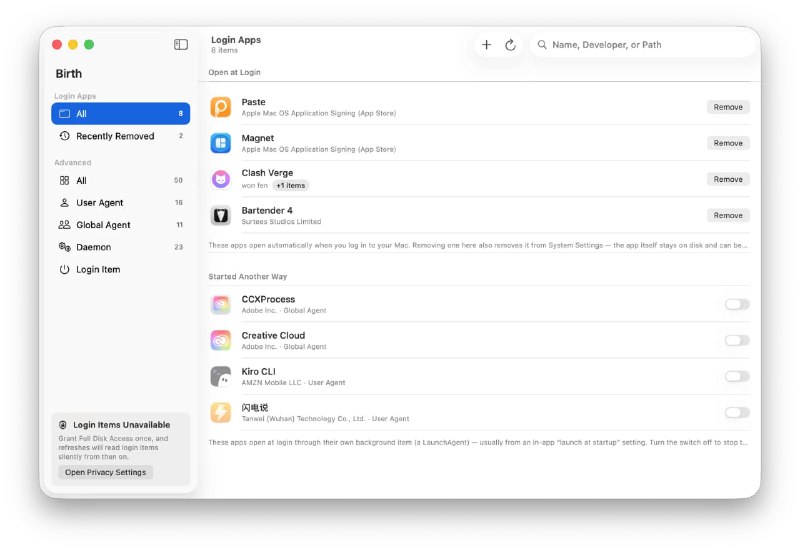Show Daemon items
Screen dimensions: 800x550
point(120,247)
